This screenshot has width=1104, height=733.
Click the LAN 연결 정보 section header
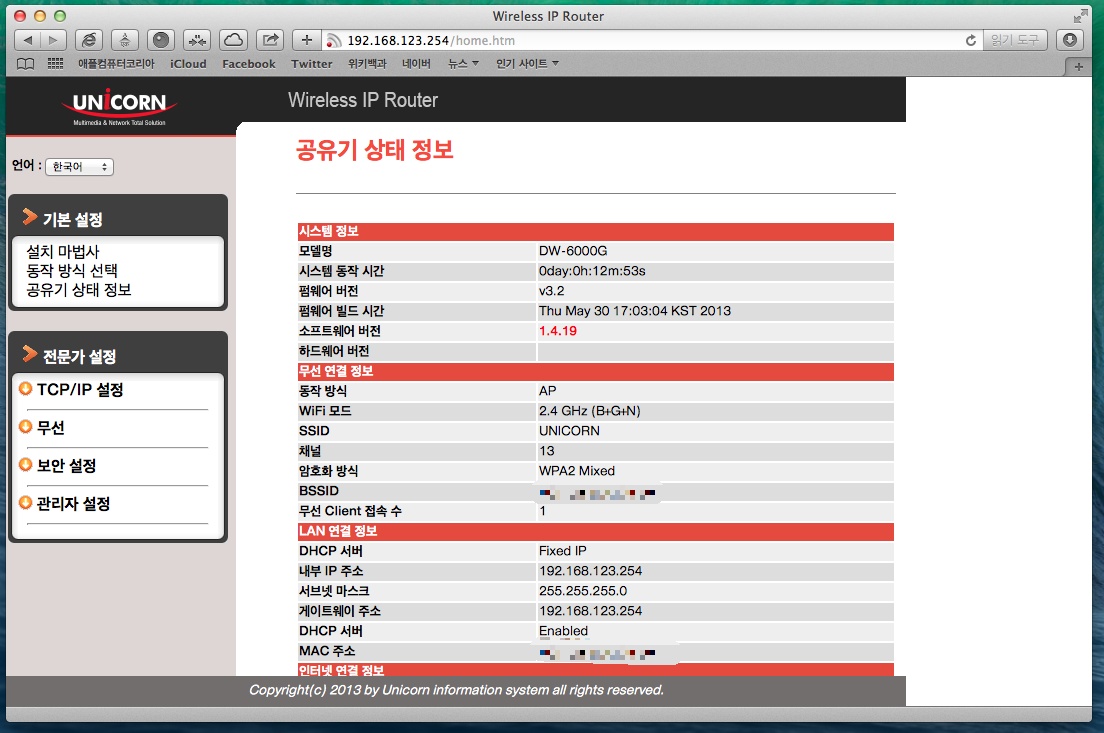pos(596,531)
